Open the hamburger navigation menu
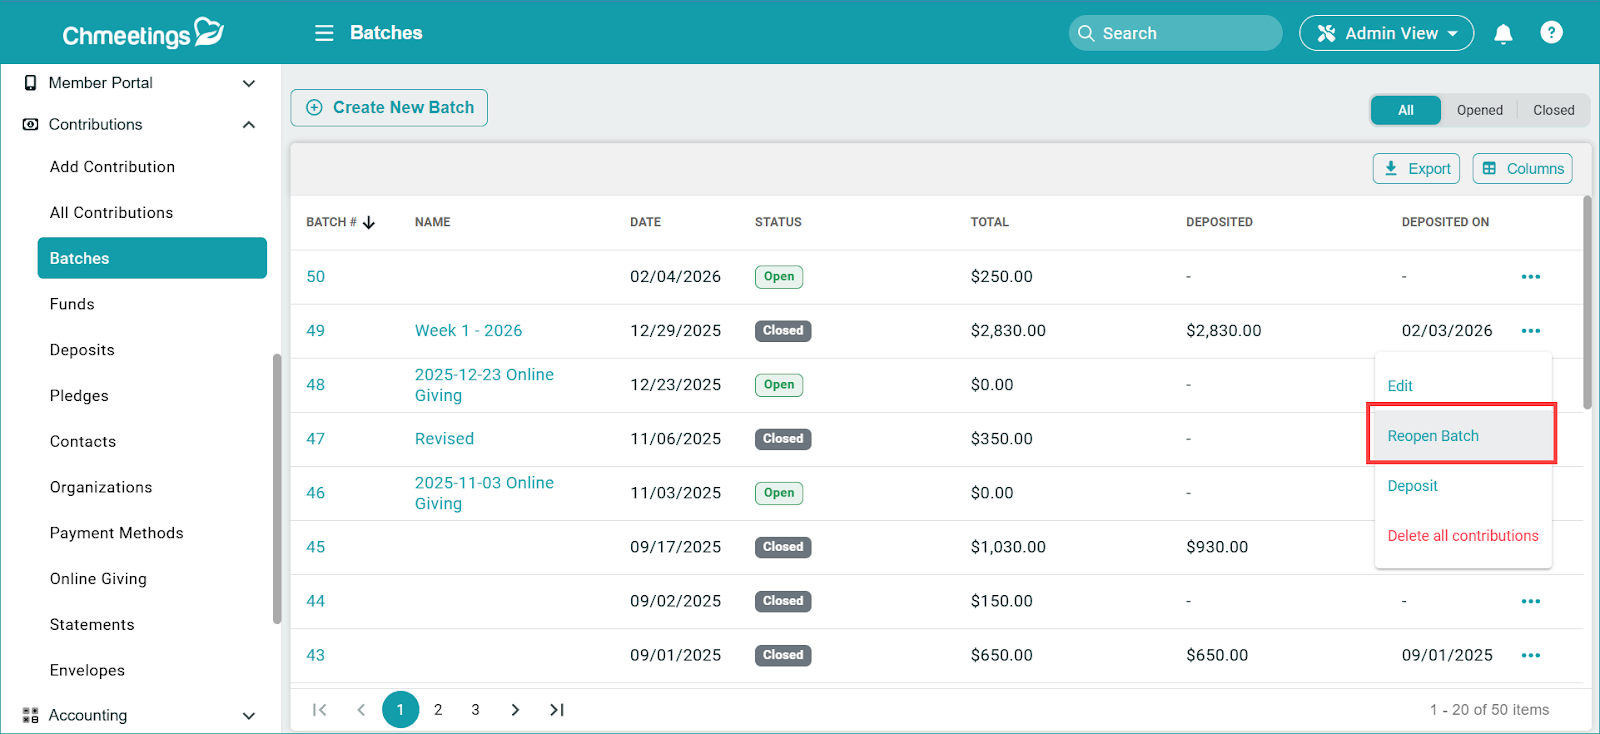 (324, 33)
